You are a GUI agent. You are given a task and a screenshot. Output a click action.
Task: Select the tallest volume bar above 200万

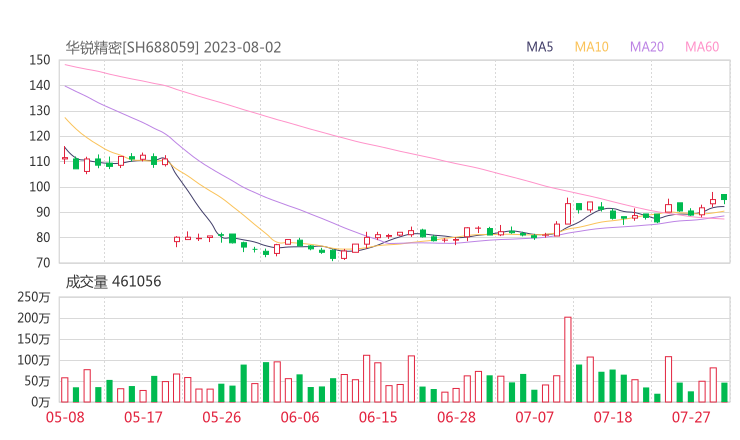(568, 360)
